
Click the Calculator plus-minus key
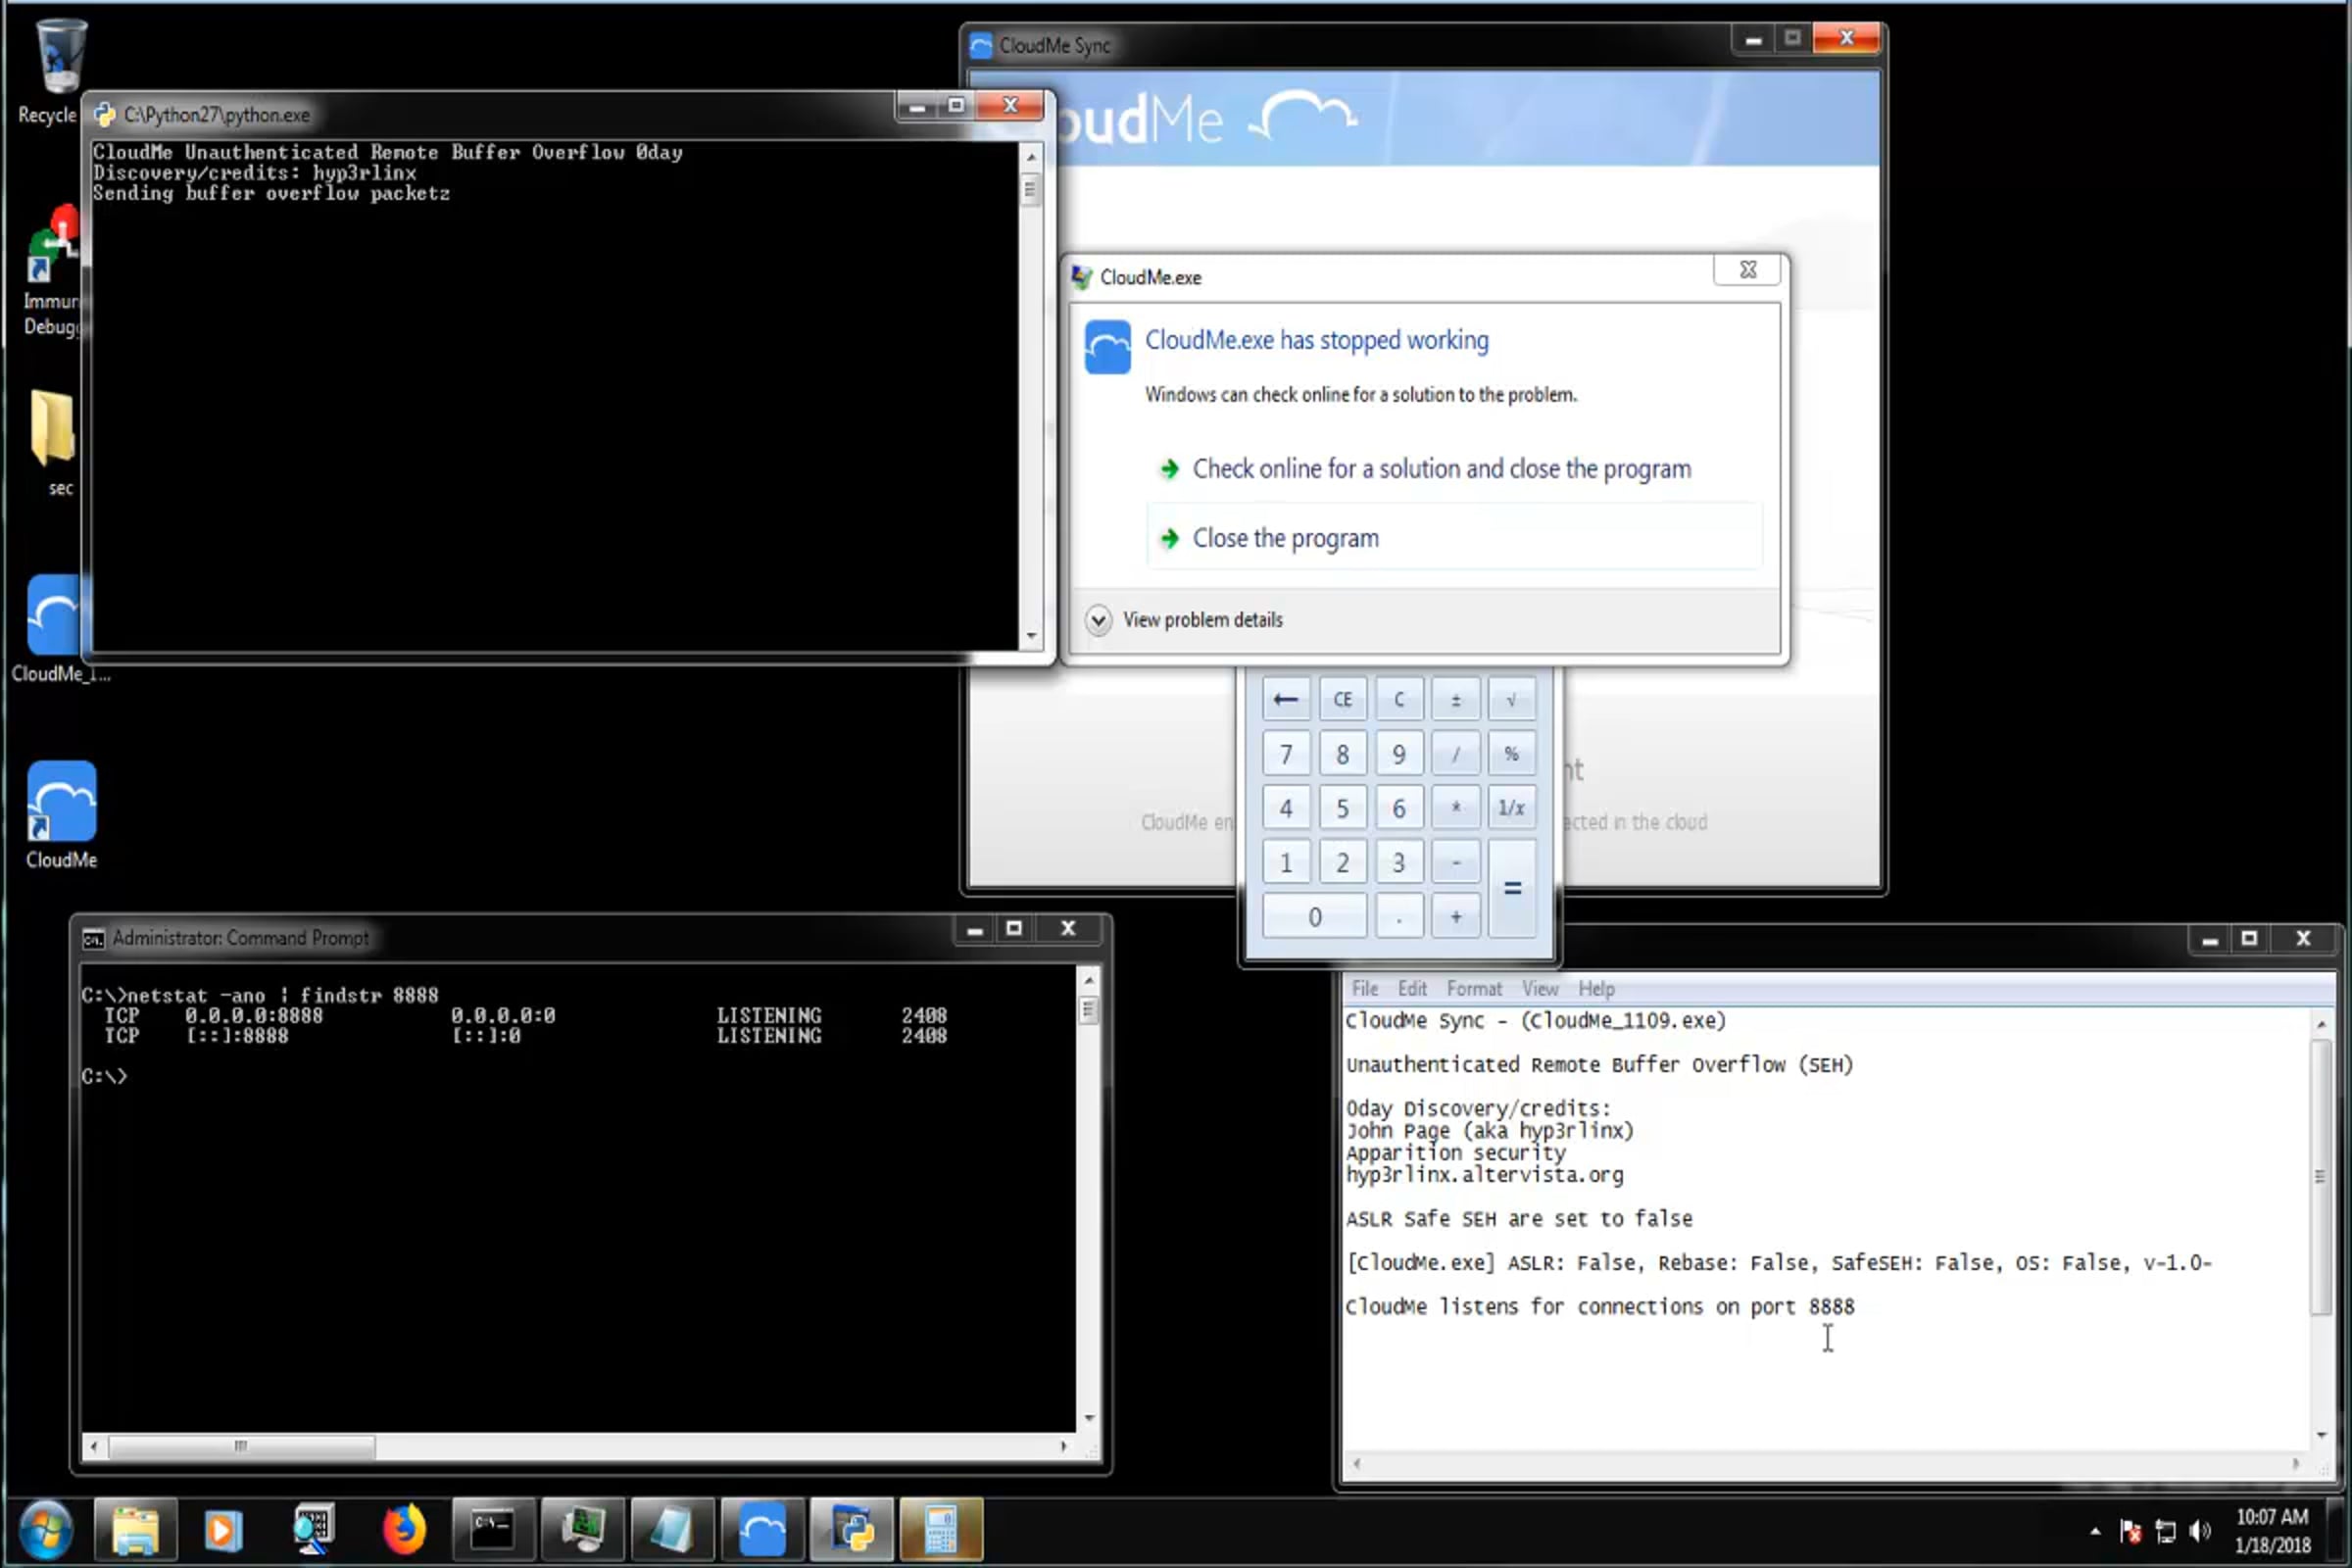(x=1455, y=699)
